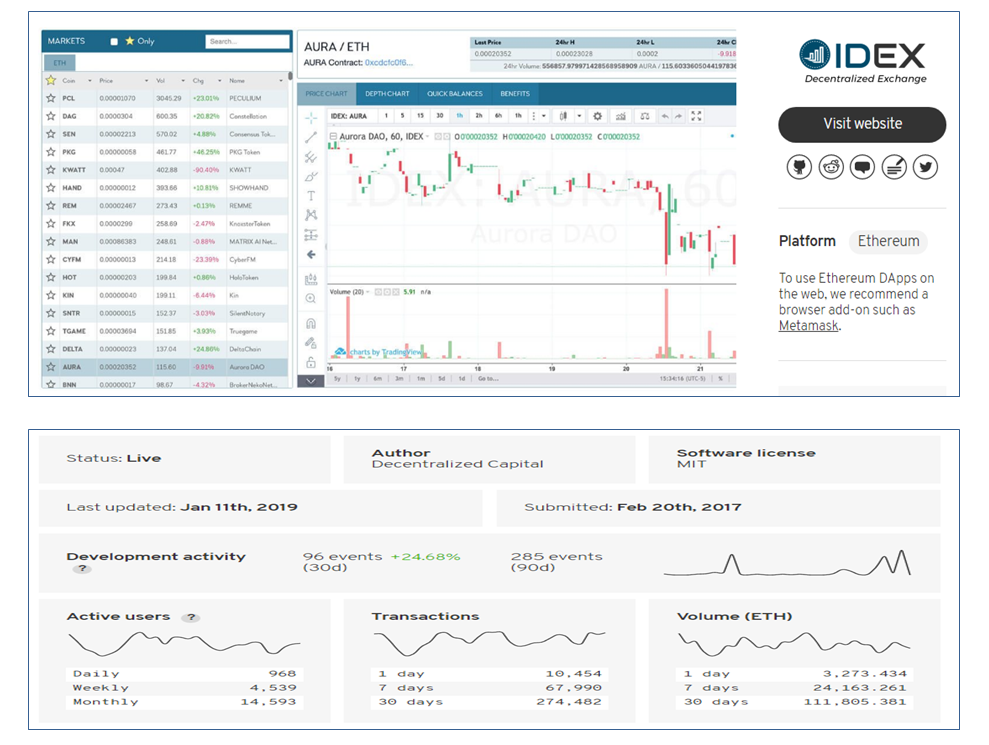Favorite the PCL coin star
Screen dimensions: 989x745
(50, 98)
